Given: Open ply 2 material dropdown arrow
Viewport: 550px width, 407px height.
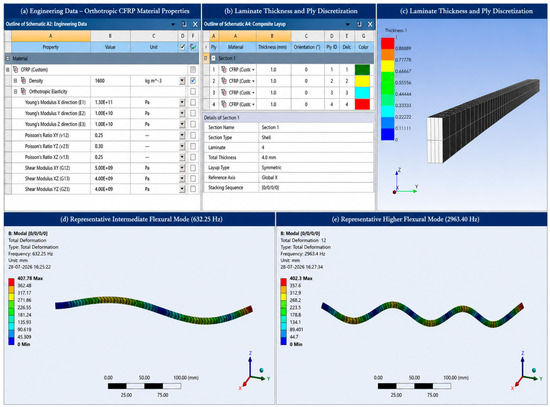Looking at the screenshot, I should click(253, 81).
